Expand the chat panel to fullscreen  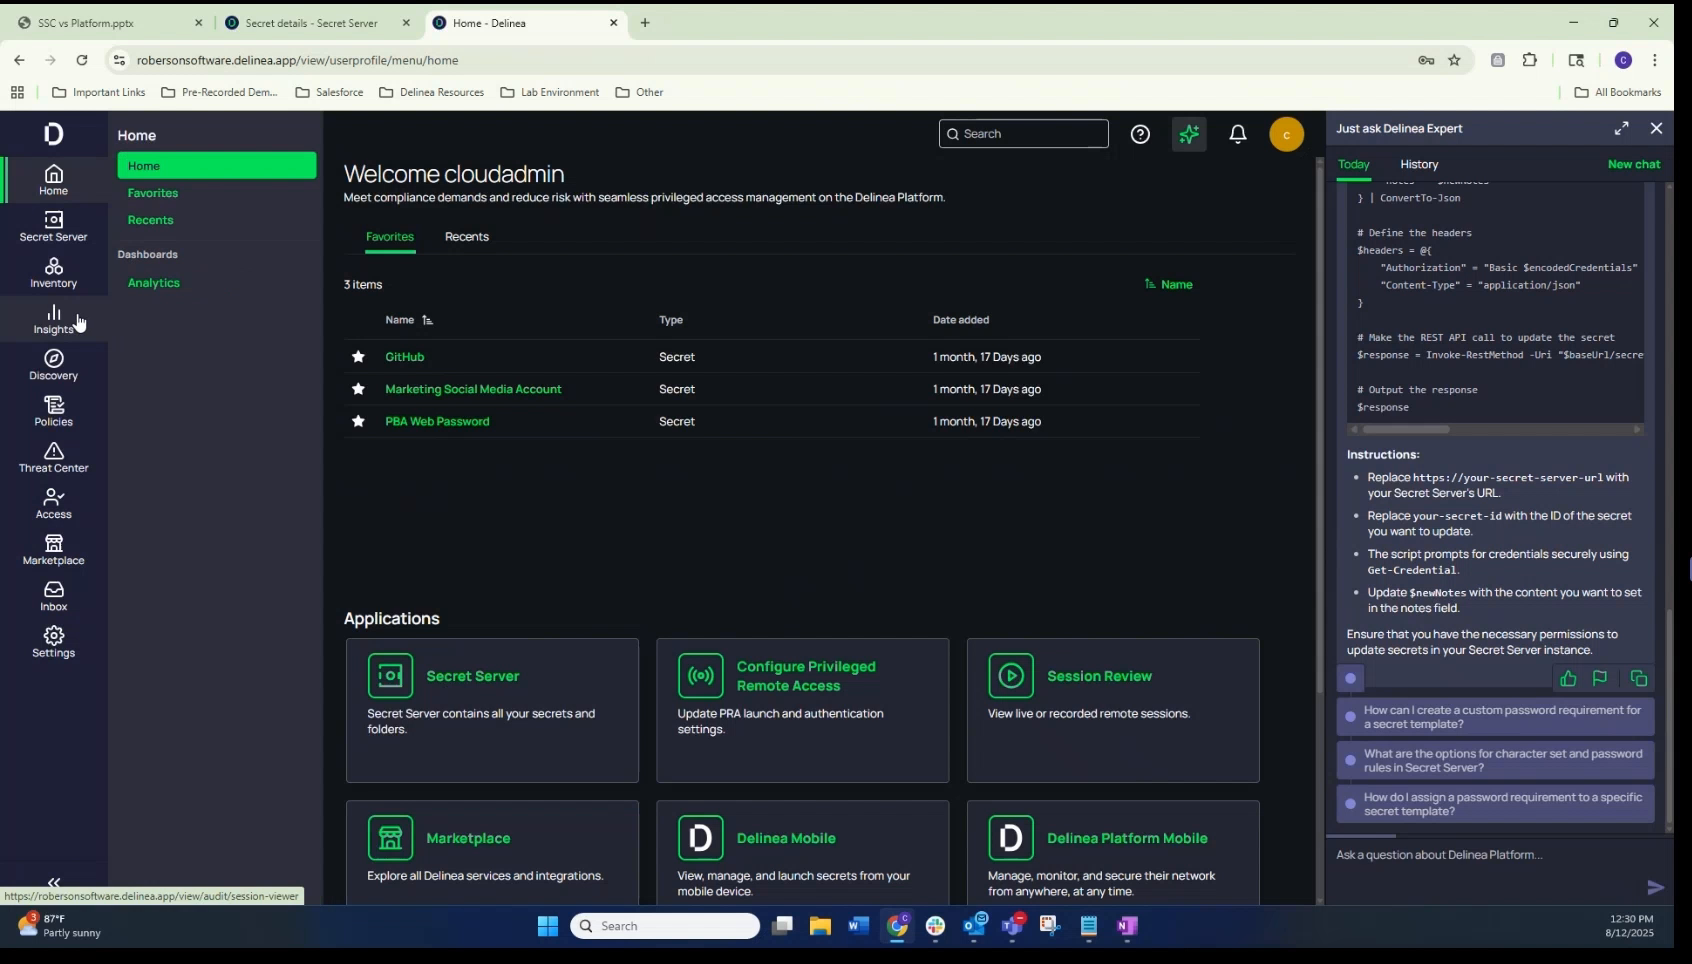pyautogui.click(x=1622, y=128)
